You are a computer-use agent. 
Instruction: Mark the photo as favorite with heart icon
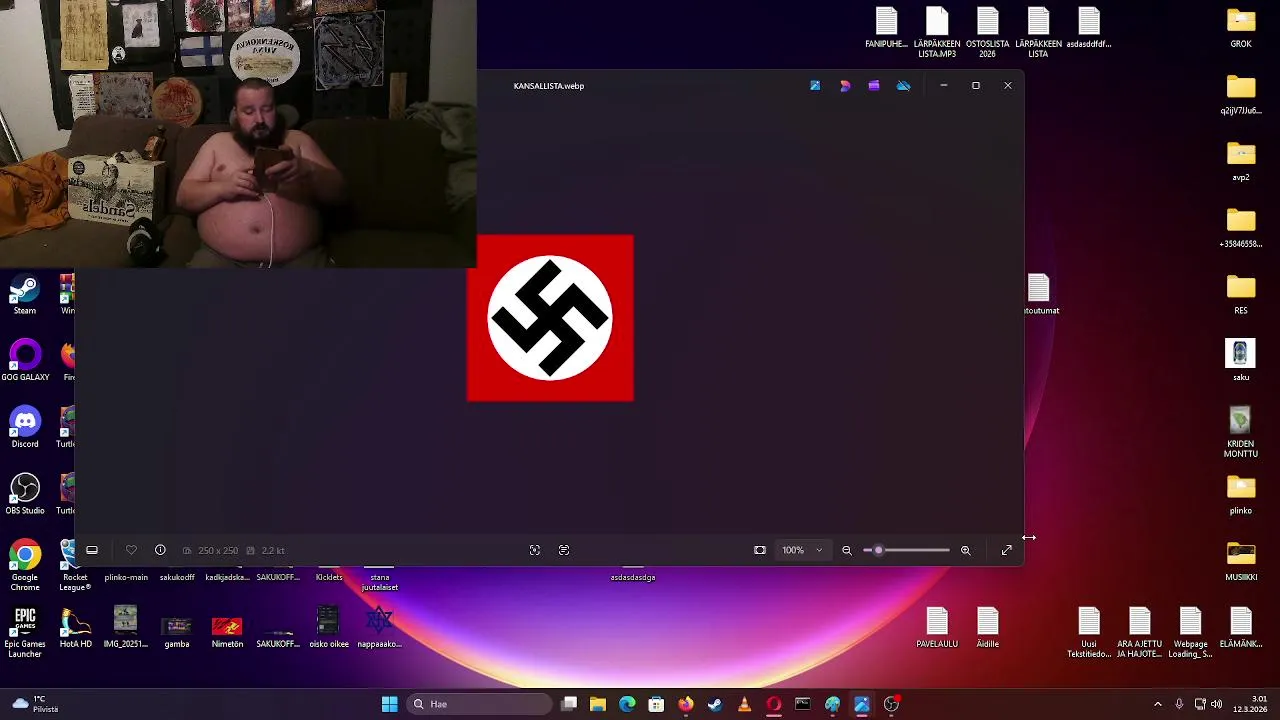pyautogui.click(x=131, y=550)
